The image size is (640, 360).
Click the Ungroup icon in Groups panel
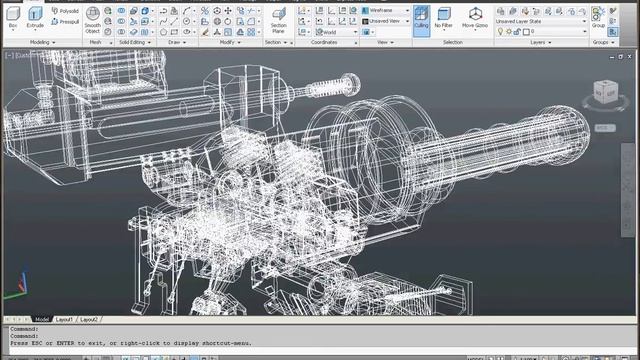click(612, 11)
